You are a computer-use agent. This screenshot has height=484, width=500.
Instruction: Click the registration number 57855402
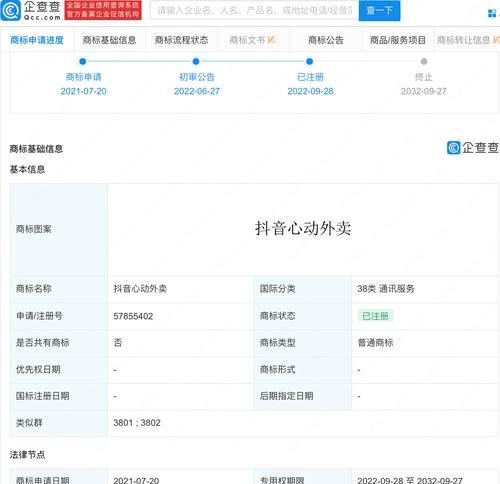point(133,316)
